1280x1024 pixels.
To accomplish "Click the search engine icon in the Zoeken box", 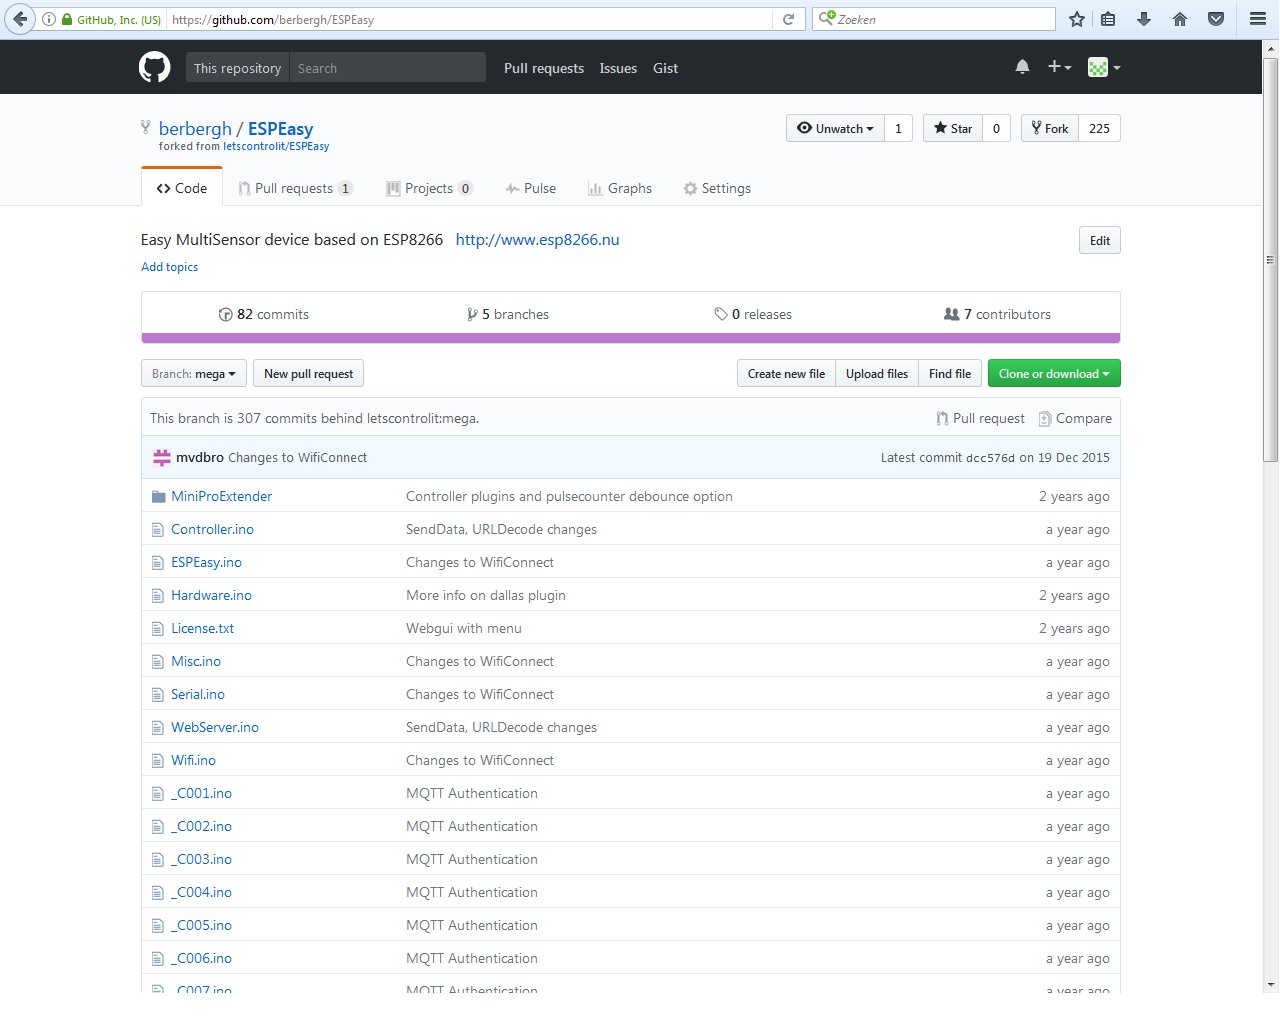I will click(x=826, y=18).
